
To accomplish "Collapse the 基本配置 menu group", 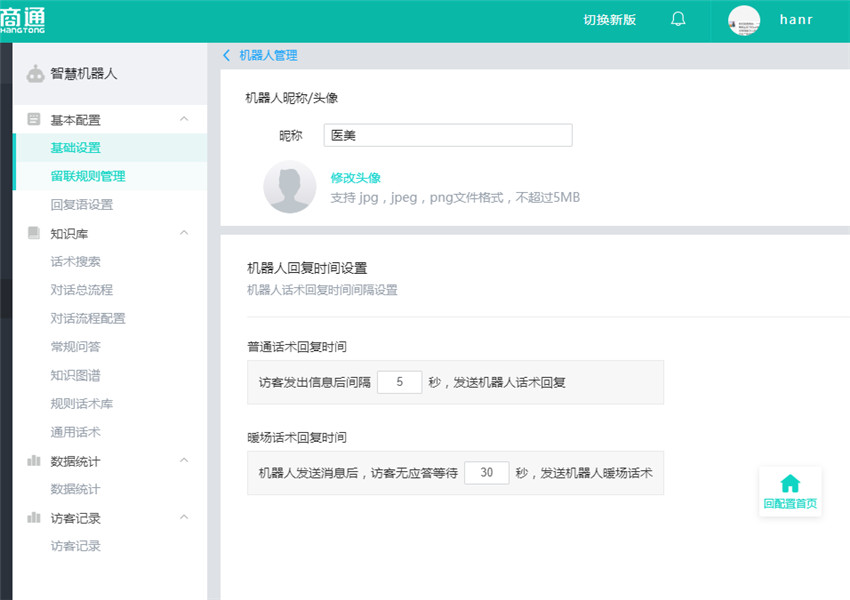I will (184, 120).
